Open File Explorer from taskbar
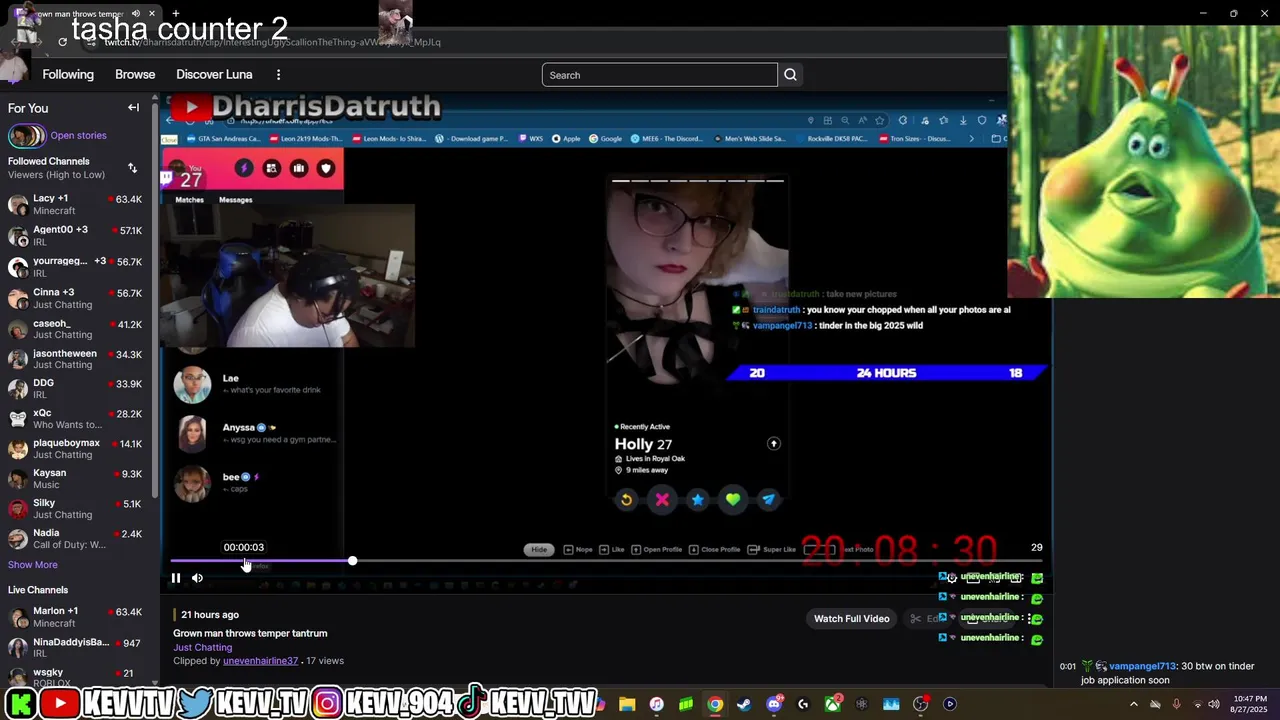The image size is (1280, 720). [627, 705]
